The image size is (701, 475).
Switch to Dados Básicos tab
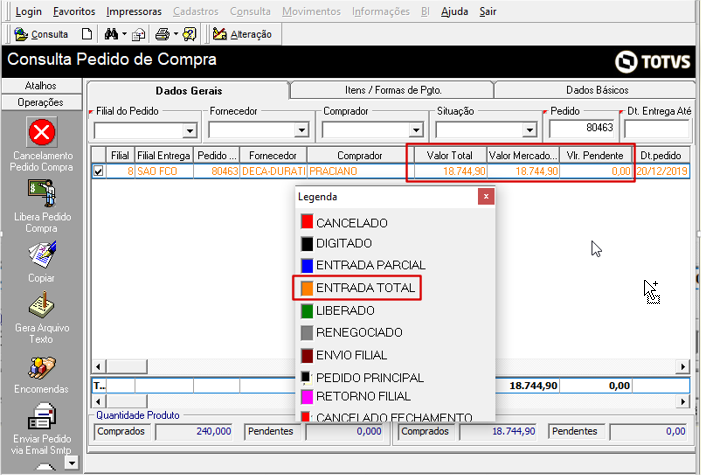click(x=597, y=90)
